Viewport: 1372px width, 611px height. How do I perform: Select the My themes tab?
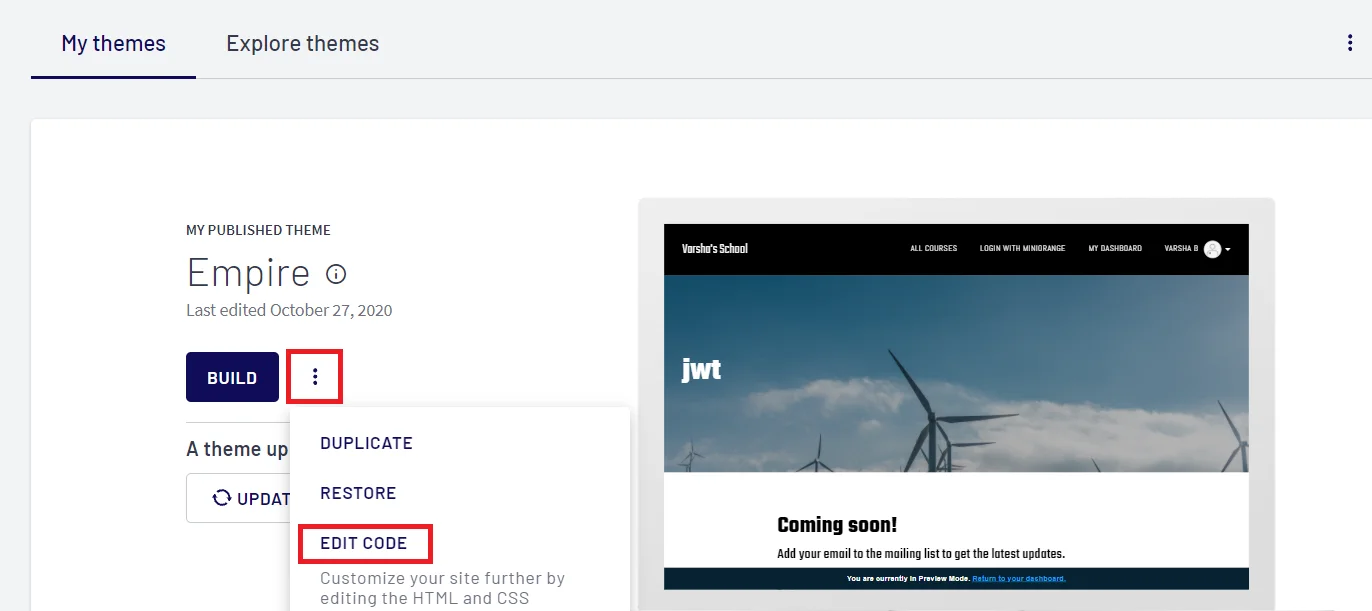(x=113, y=43)
